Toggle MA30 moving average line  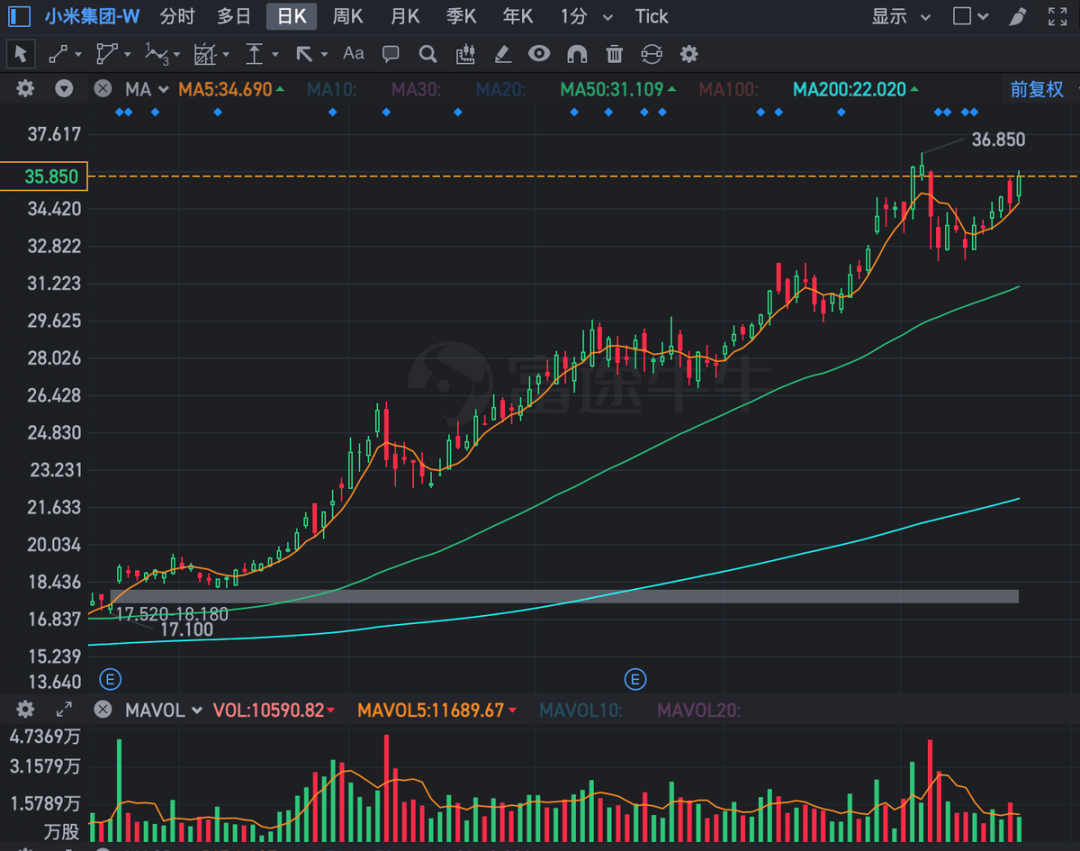coord(416,90)
